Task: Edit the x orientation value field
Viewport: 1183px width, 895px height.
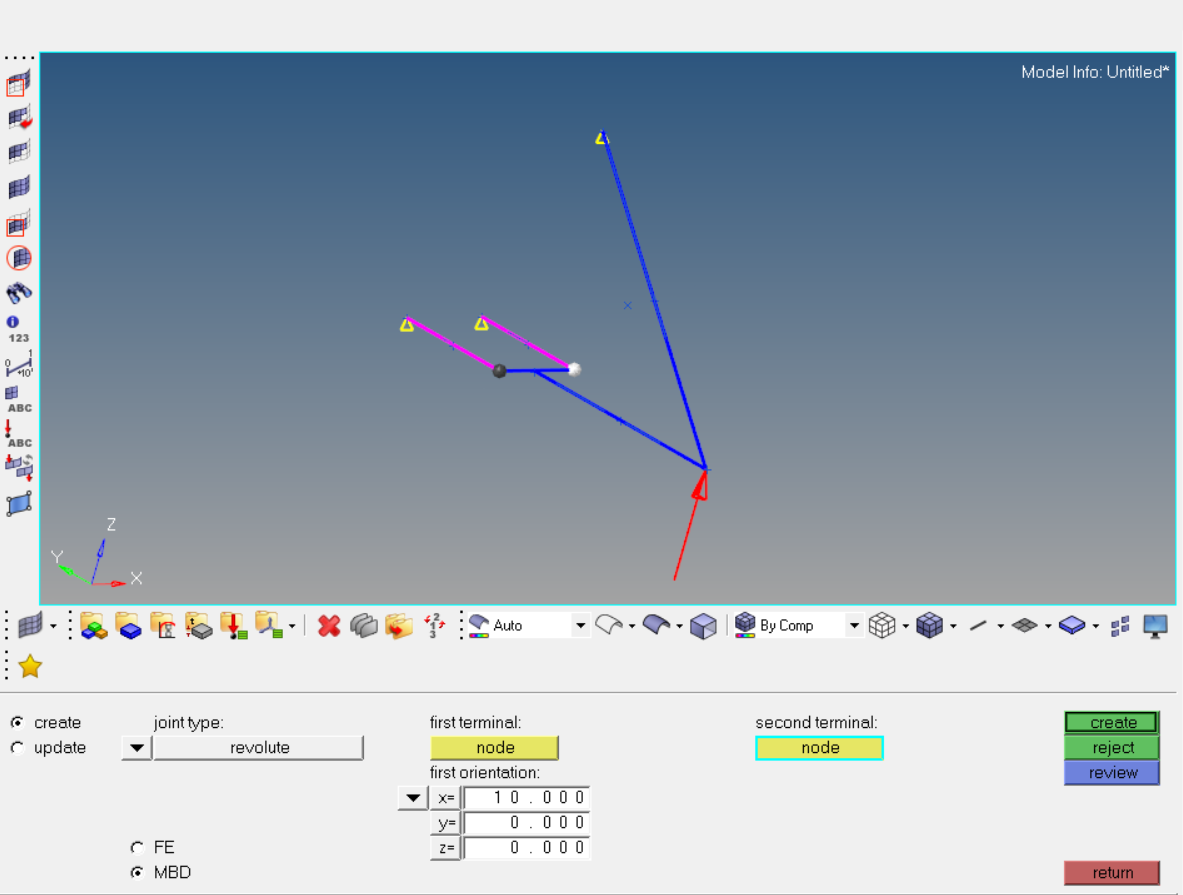Action: click(x=527, y=797)
